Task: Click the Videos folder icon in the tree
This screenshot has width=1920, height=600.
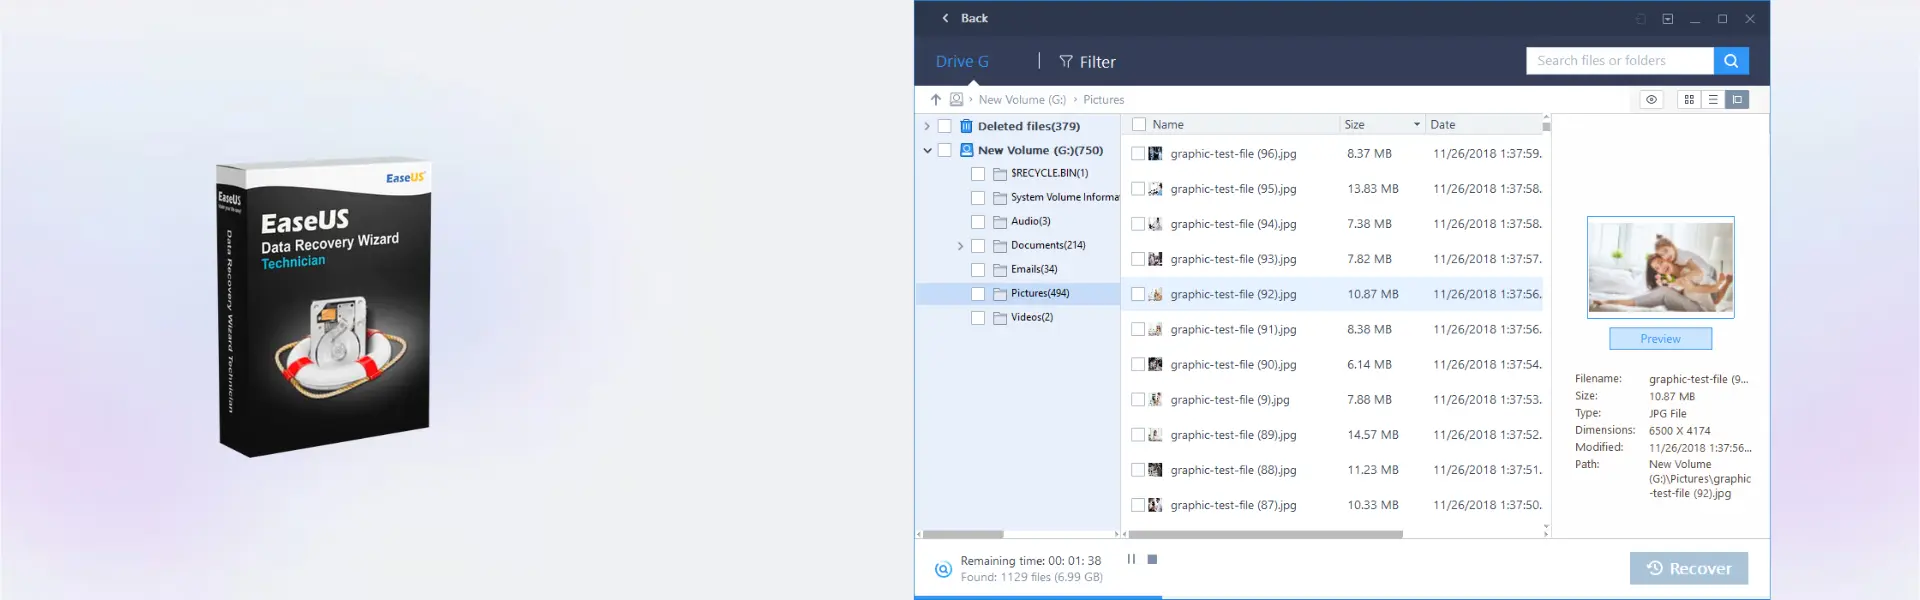Action: (x=1000, y=318)
